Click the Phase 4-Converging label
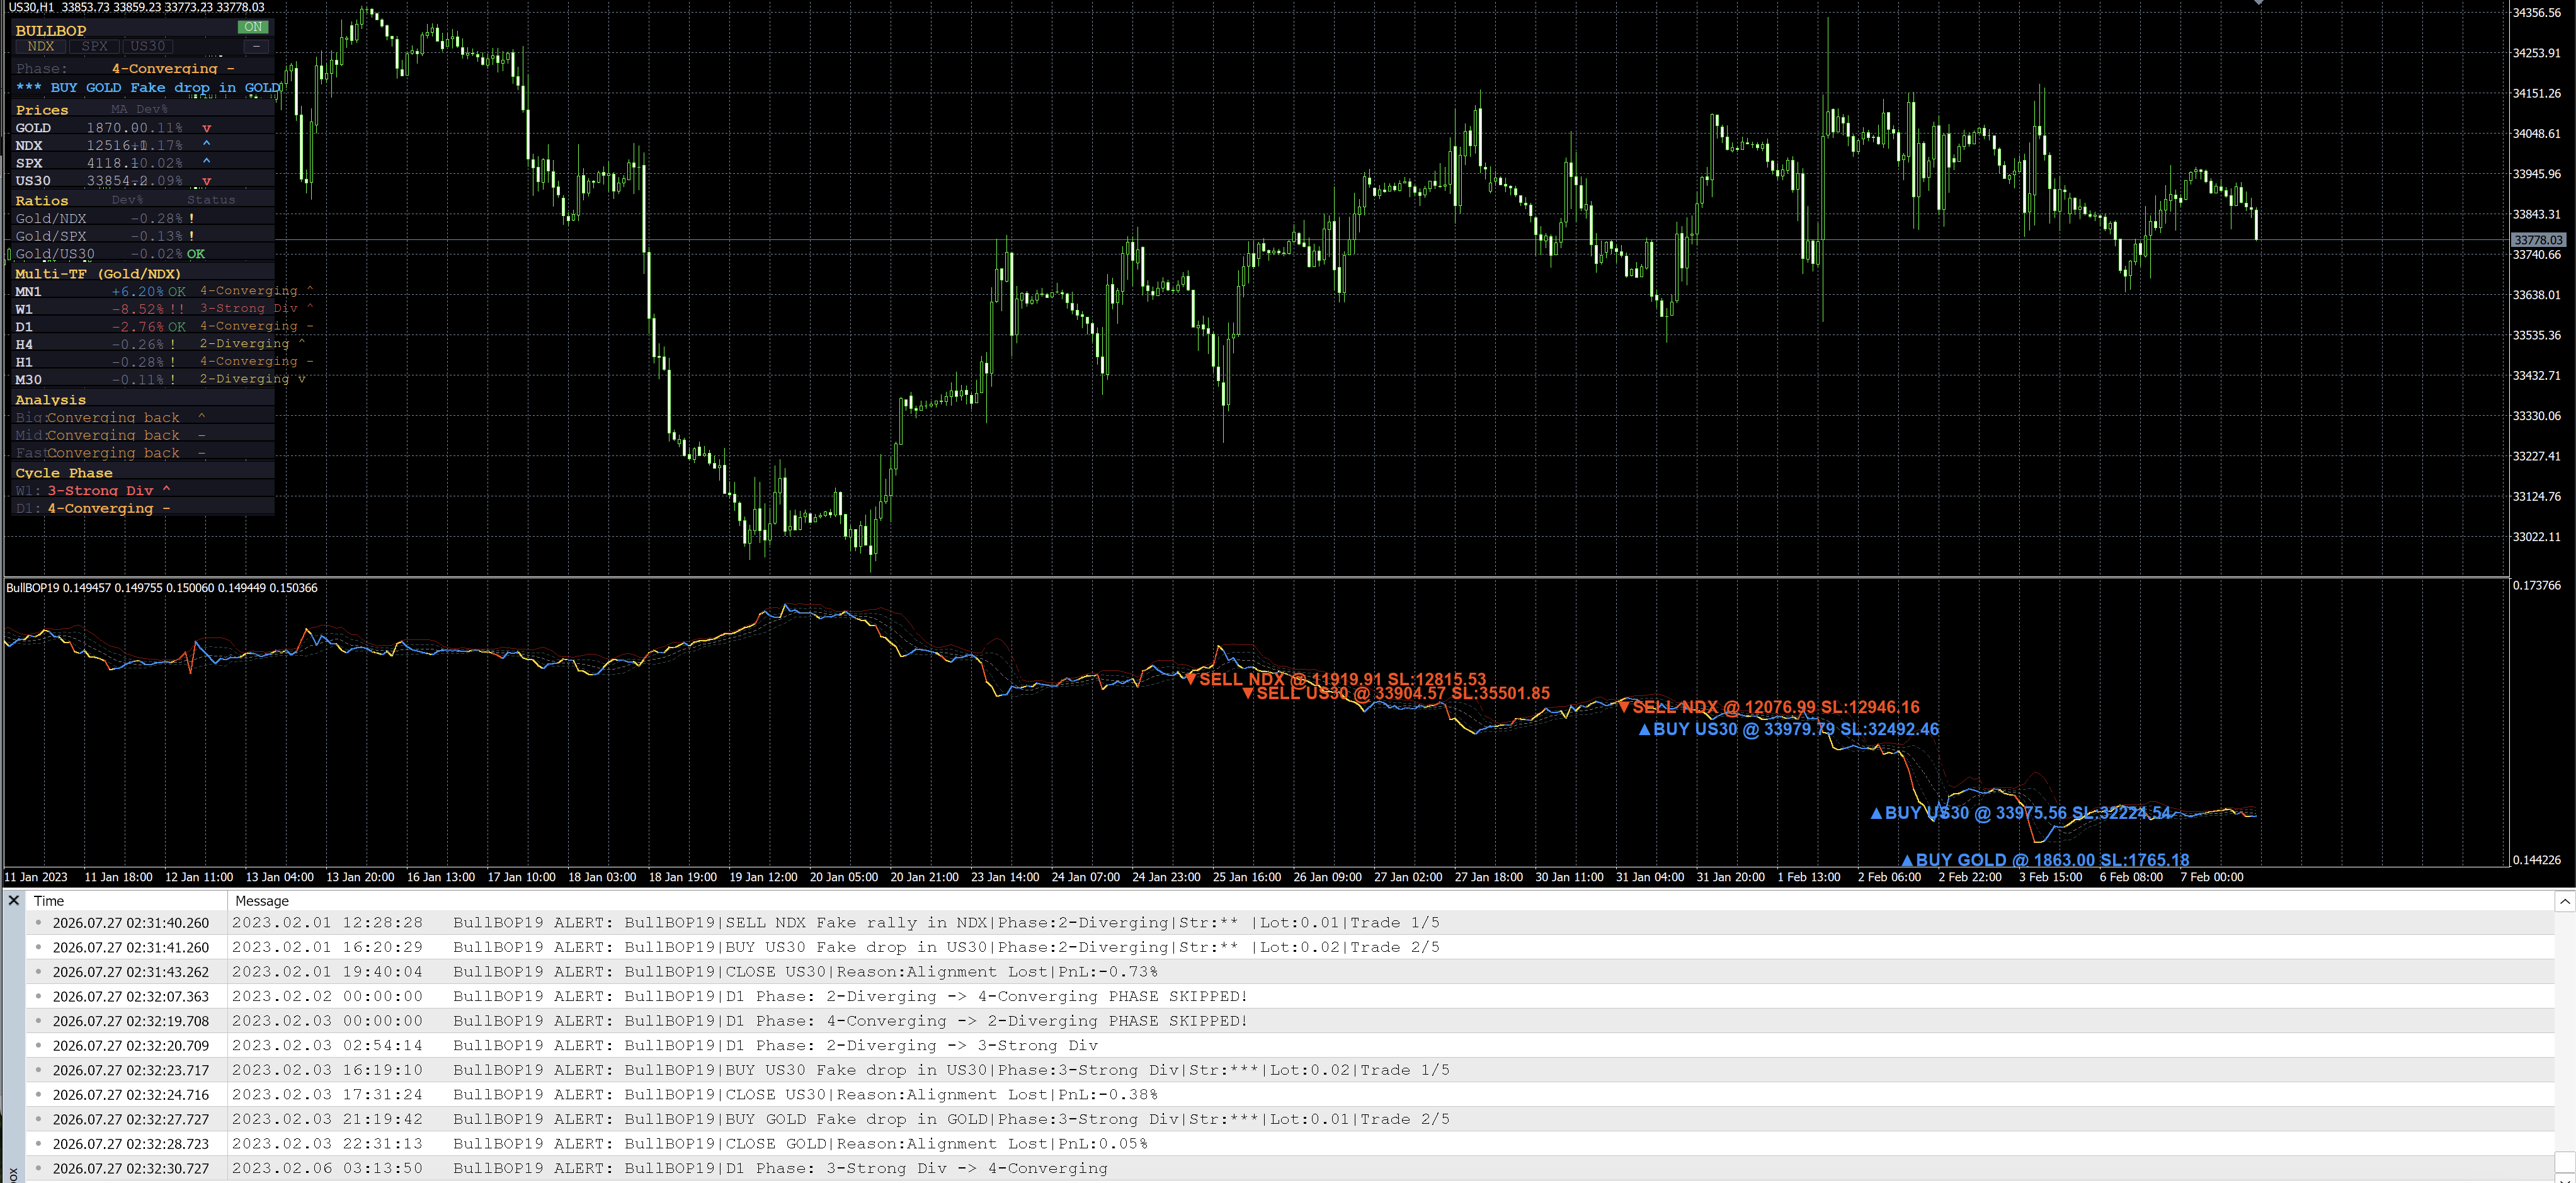The height and width of the screenshot is (1183, 2576). tap(173, 69)
